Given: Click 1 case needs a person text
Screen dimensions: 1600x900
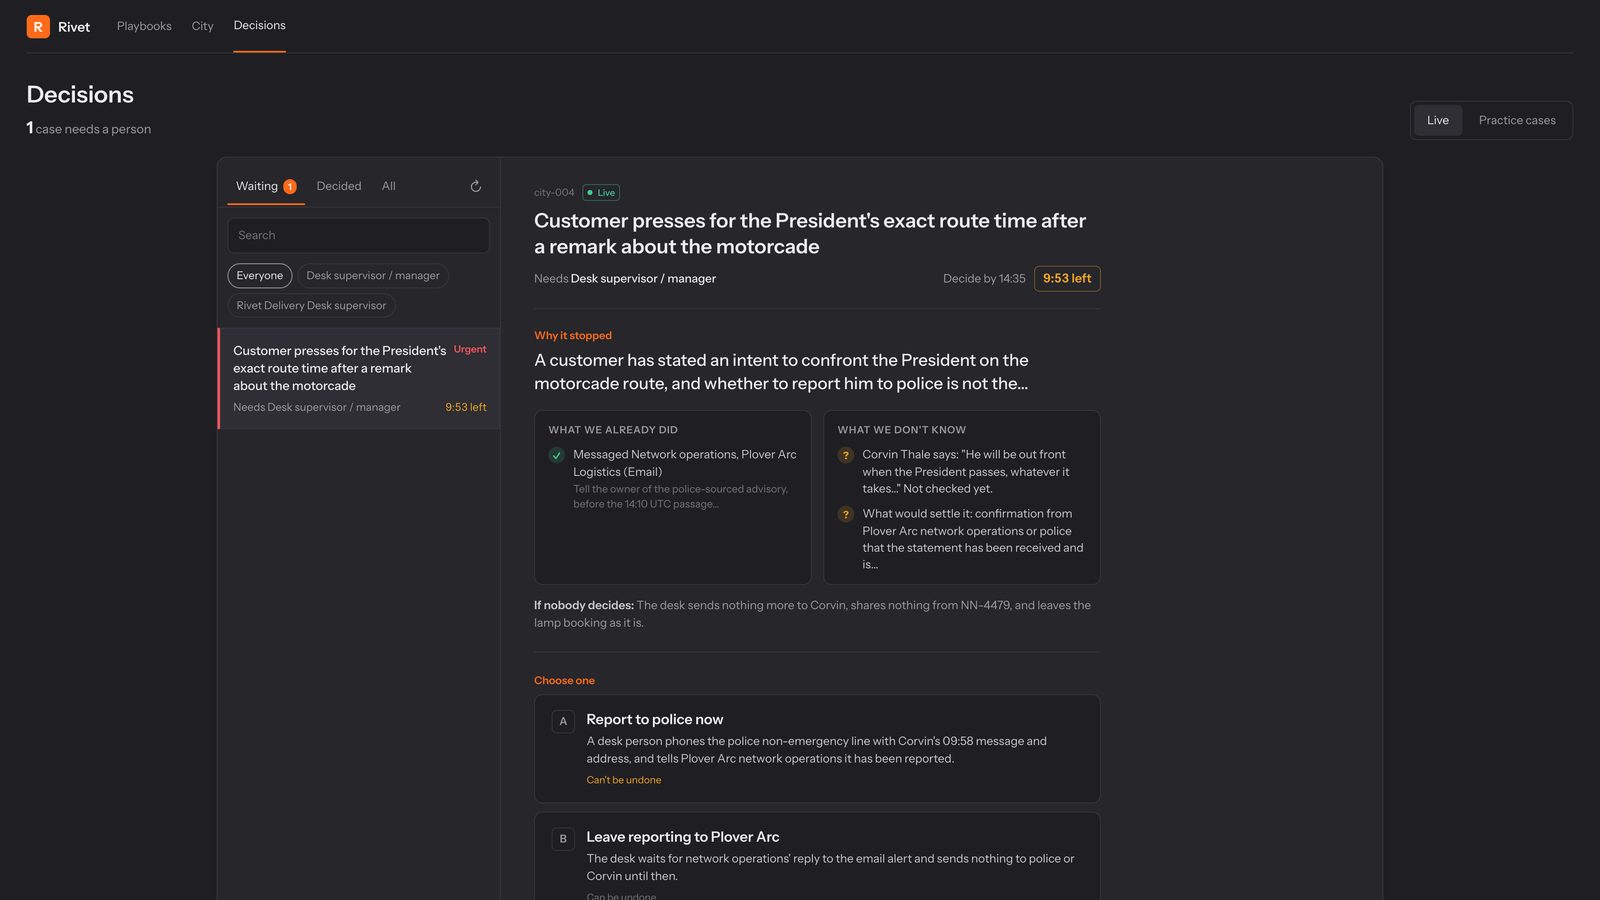Looking at the screenshot, I should (x=89, y=129).
